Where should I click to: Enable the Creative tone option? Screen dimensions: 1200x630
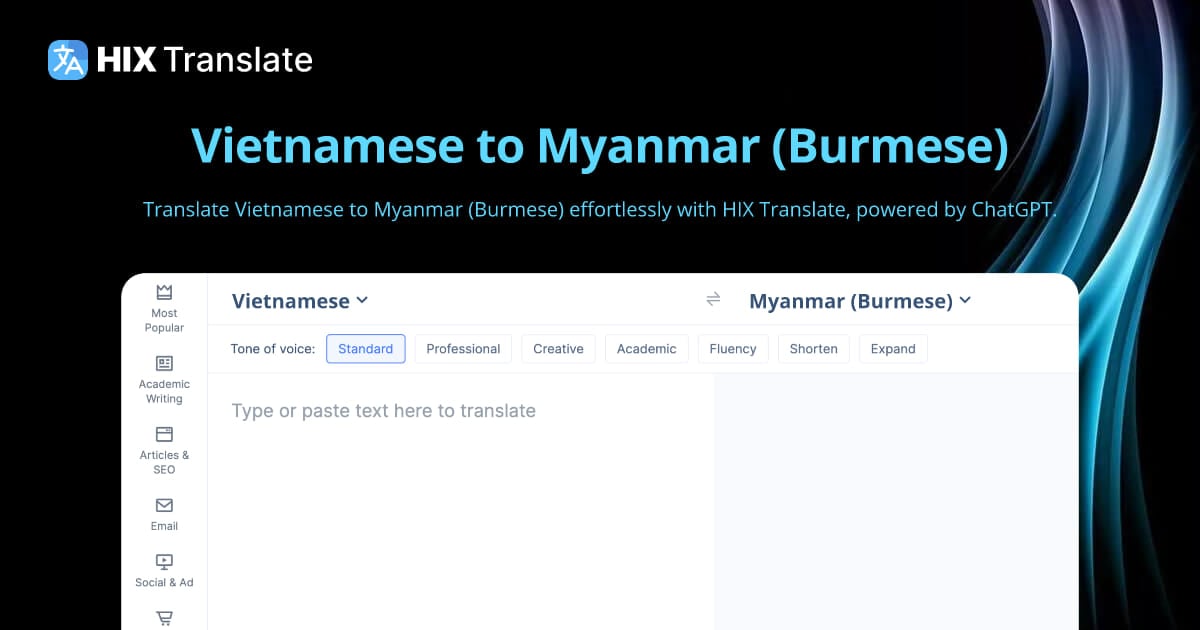coord(558,348)
